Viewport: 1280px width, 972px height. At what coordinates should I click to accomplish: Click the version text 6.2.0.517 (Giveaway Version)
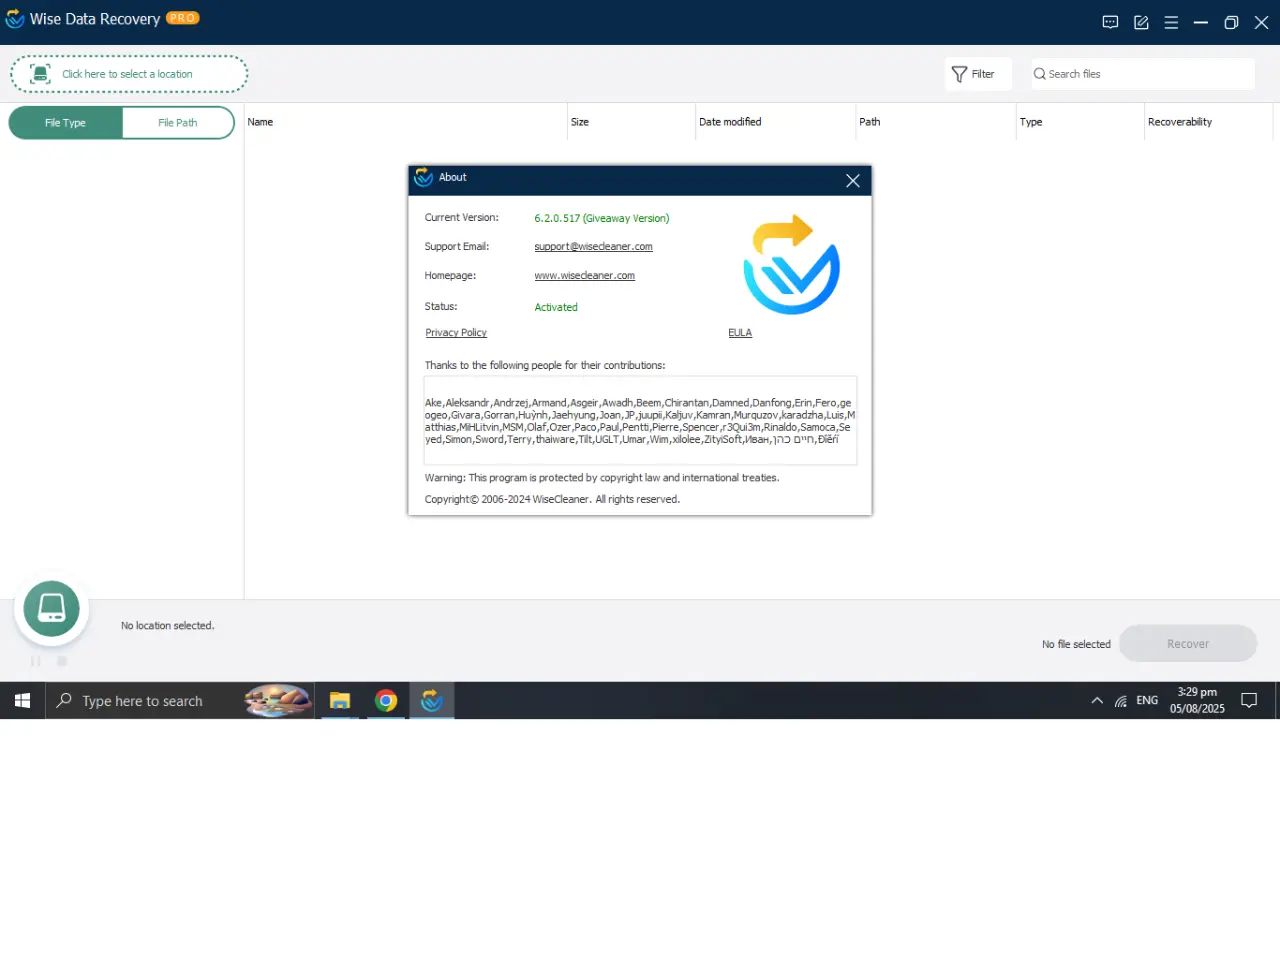tap(602, 218)
